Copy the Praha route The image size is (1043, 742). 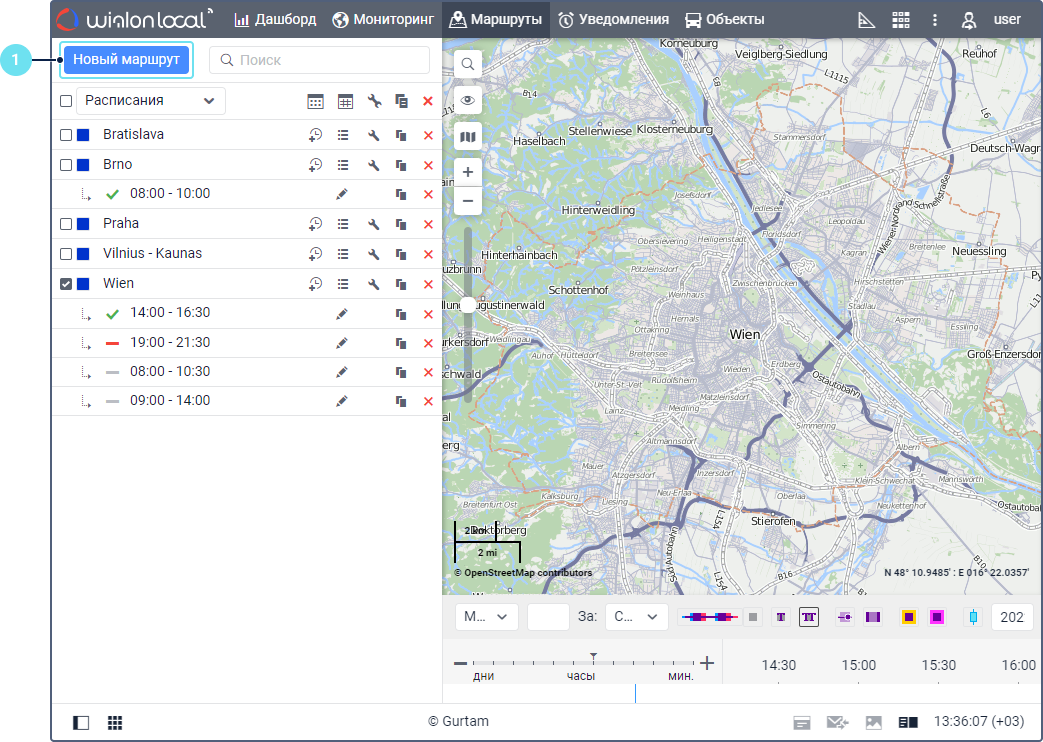401,224
